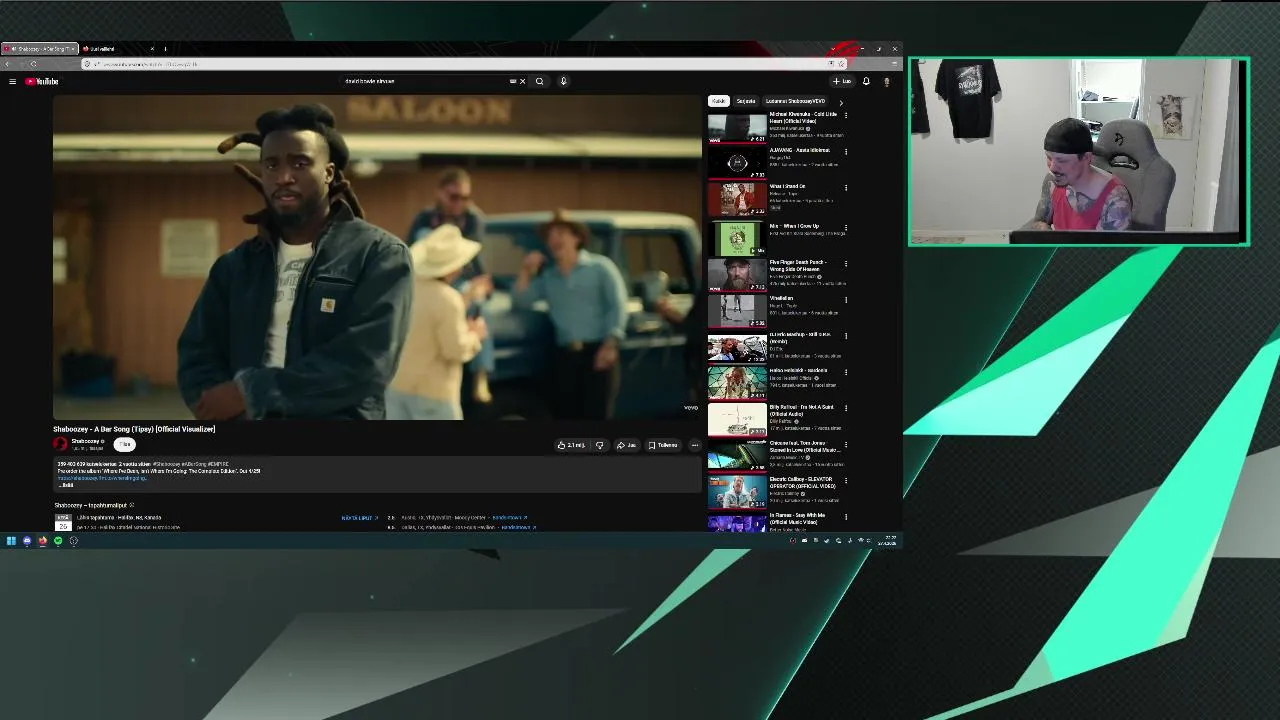Play What I Stand On thumbnail

737,199
